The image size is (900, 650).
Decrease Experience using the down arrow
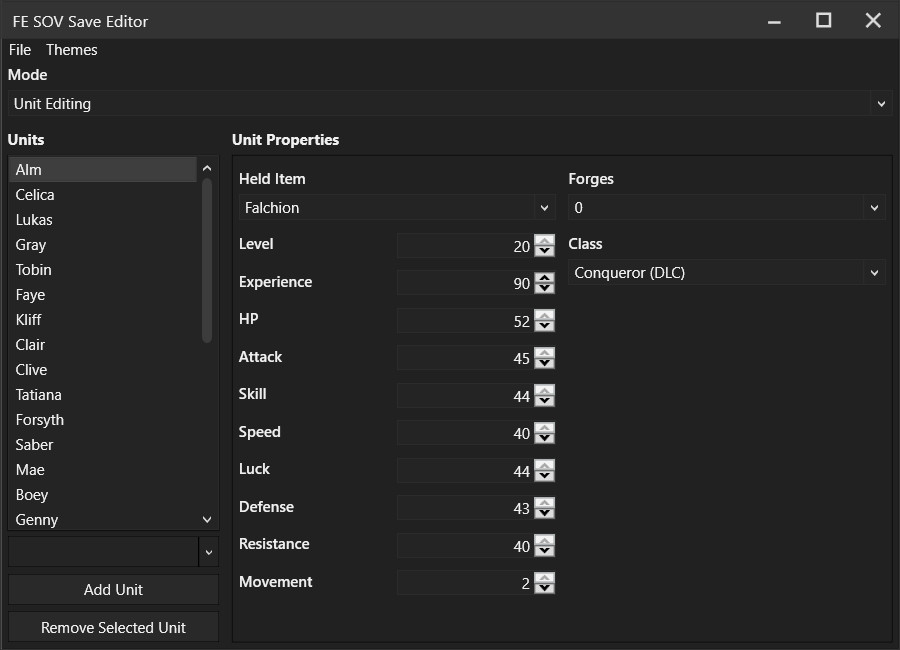pyautogui.click(x=544, y=288)
